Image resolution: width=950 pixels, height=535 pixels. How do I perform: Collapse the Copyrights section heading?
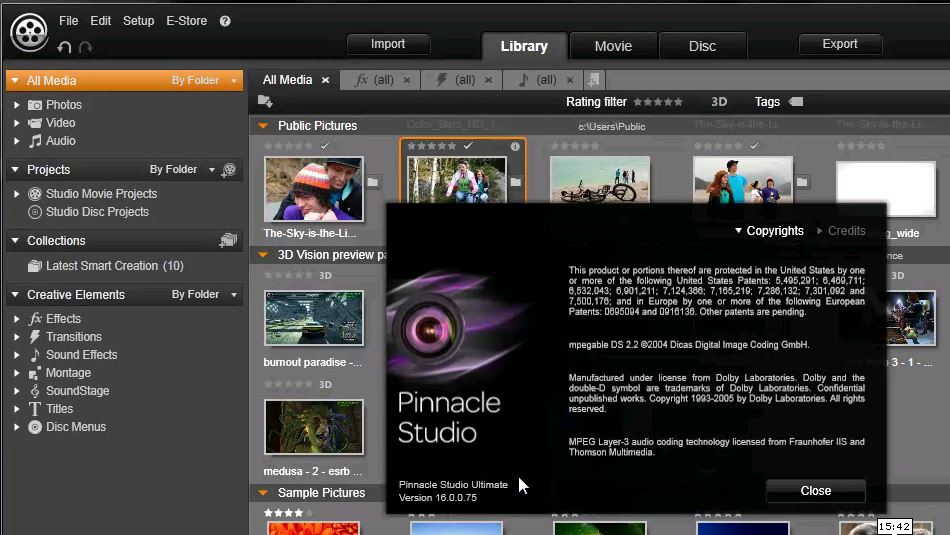click(769, 231)
